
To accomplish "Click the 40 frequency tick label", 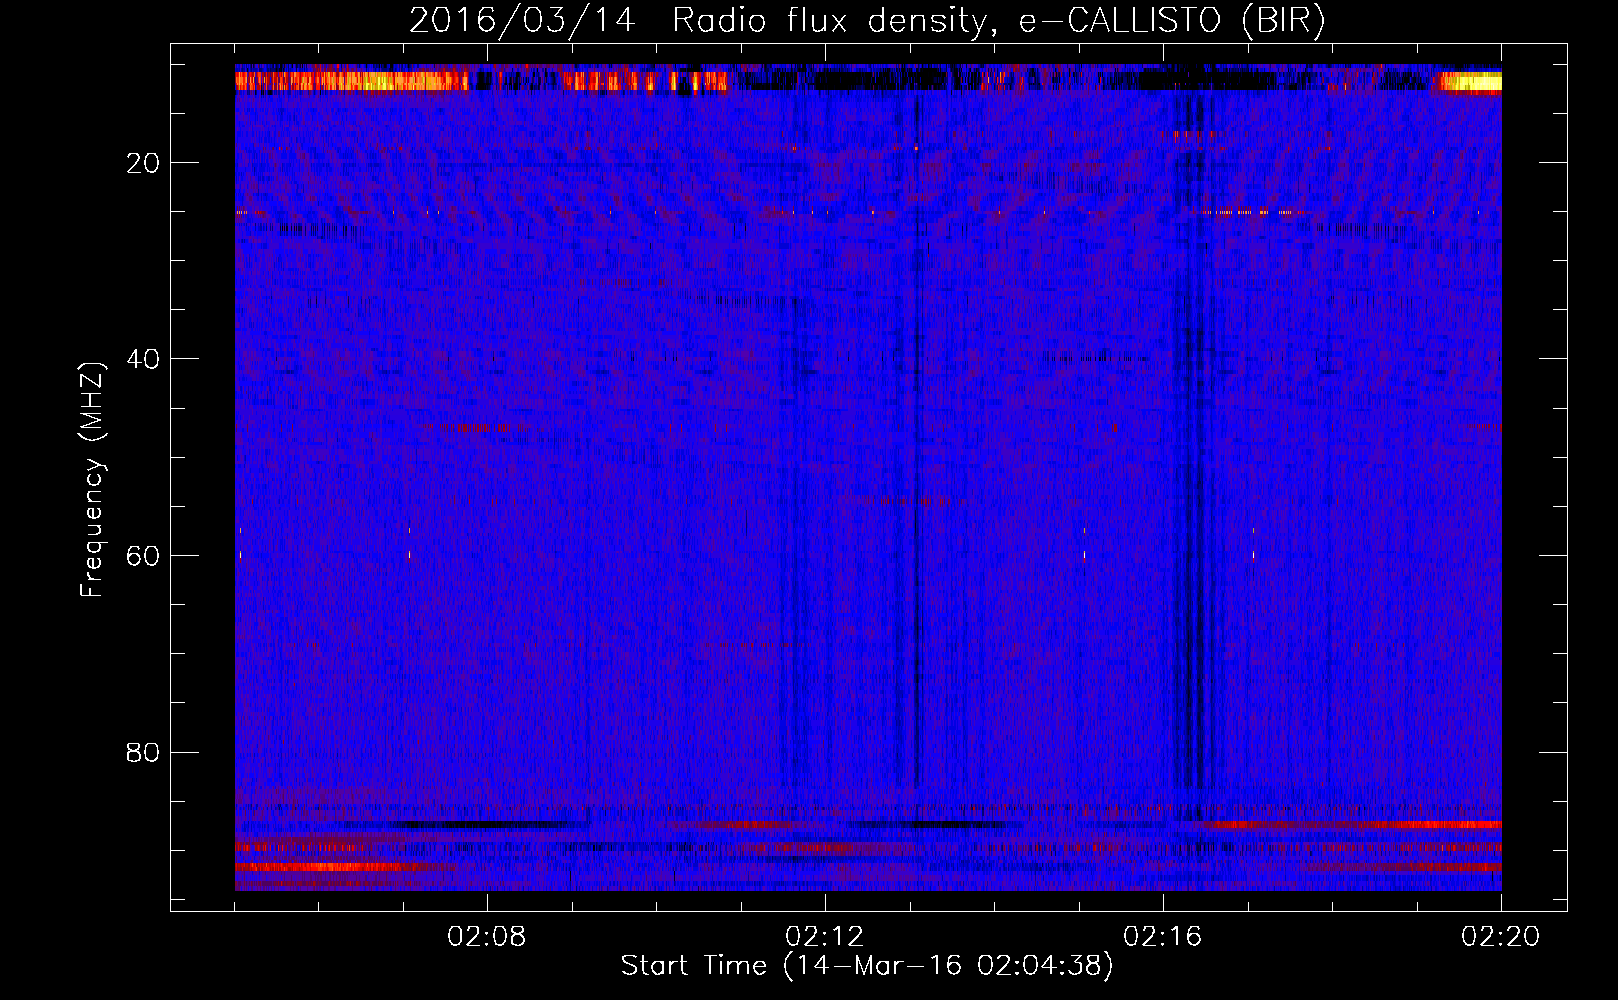I will 144,359.
